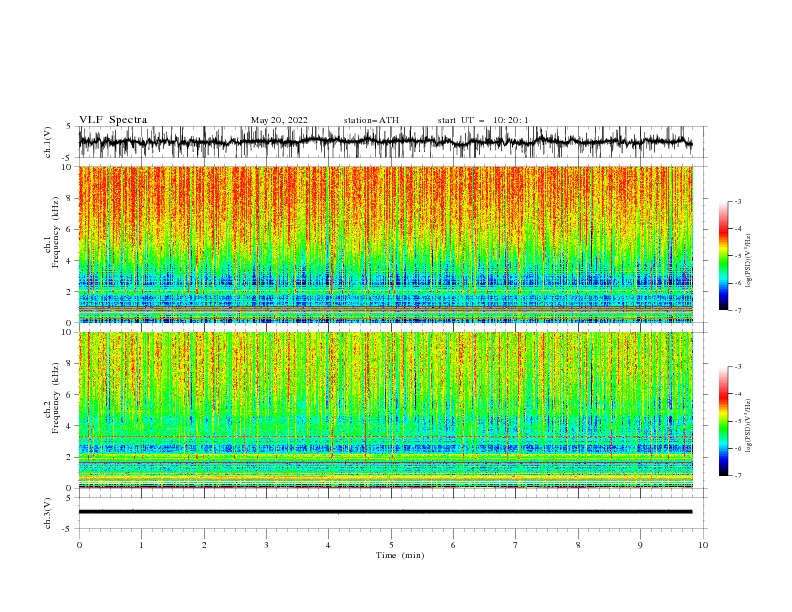Click the ch.1 color bar log(PSD) label
This screenshot has width=792, height=612.
pyautogui.click(x=748, y=261)
